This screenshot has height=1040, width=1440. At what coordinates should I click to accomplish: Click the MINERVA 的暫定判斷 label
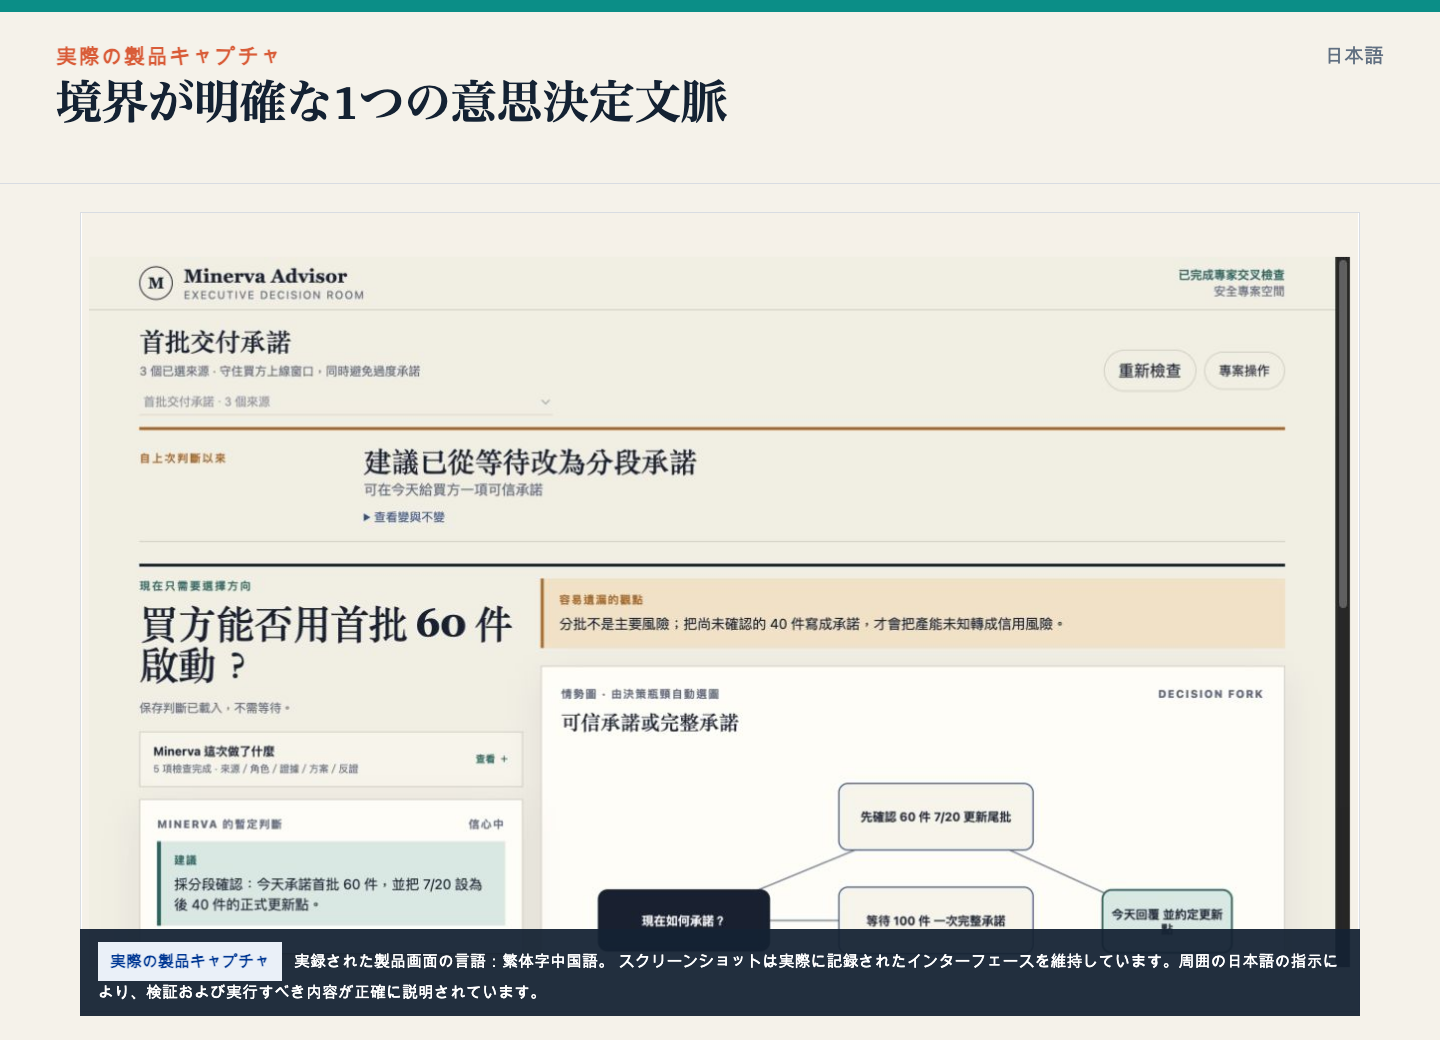pos(219,824)
